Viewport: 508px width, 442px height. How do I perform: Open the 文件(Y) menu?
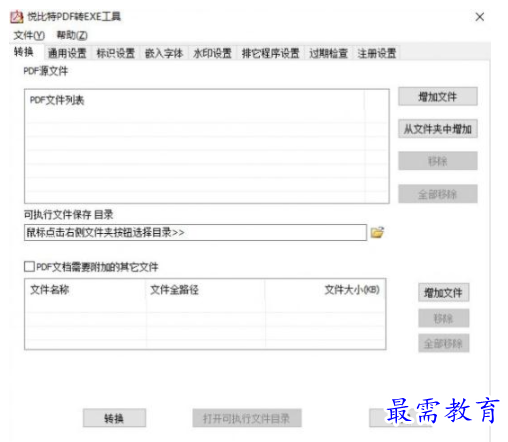29,35
